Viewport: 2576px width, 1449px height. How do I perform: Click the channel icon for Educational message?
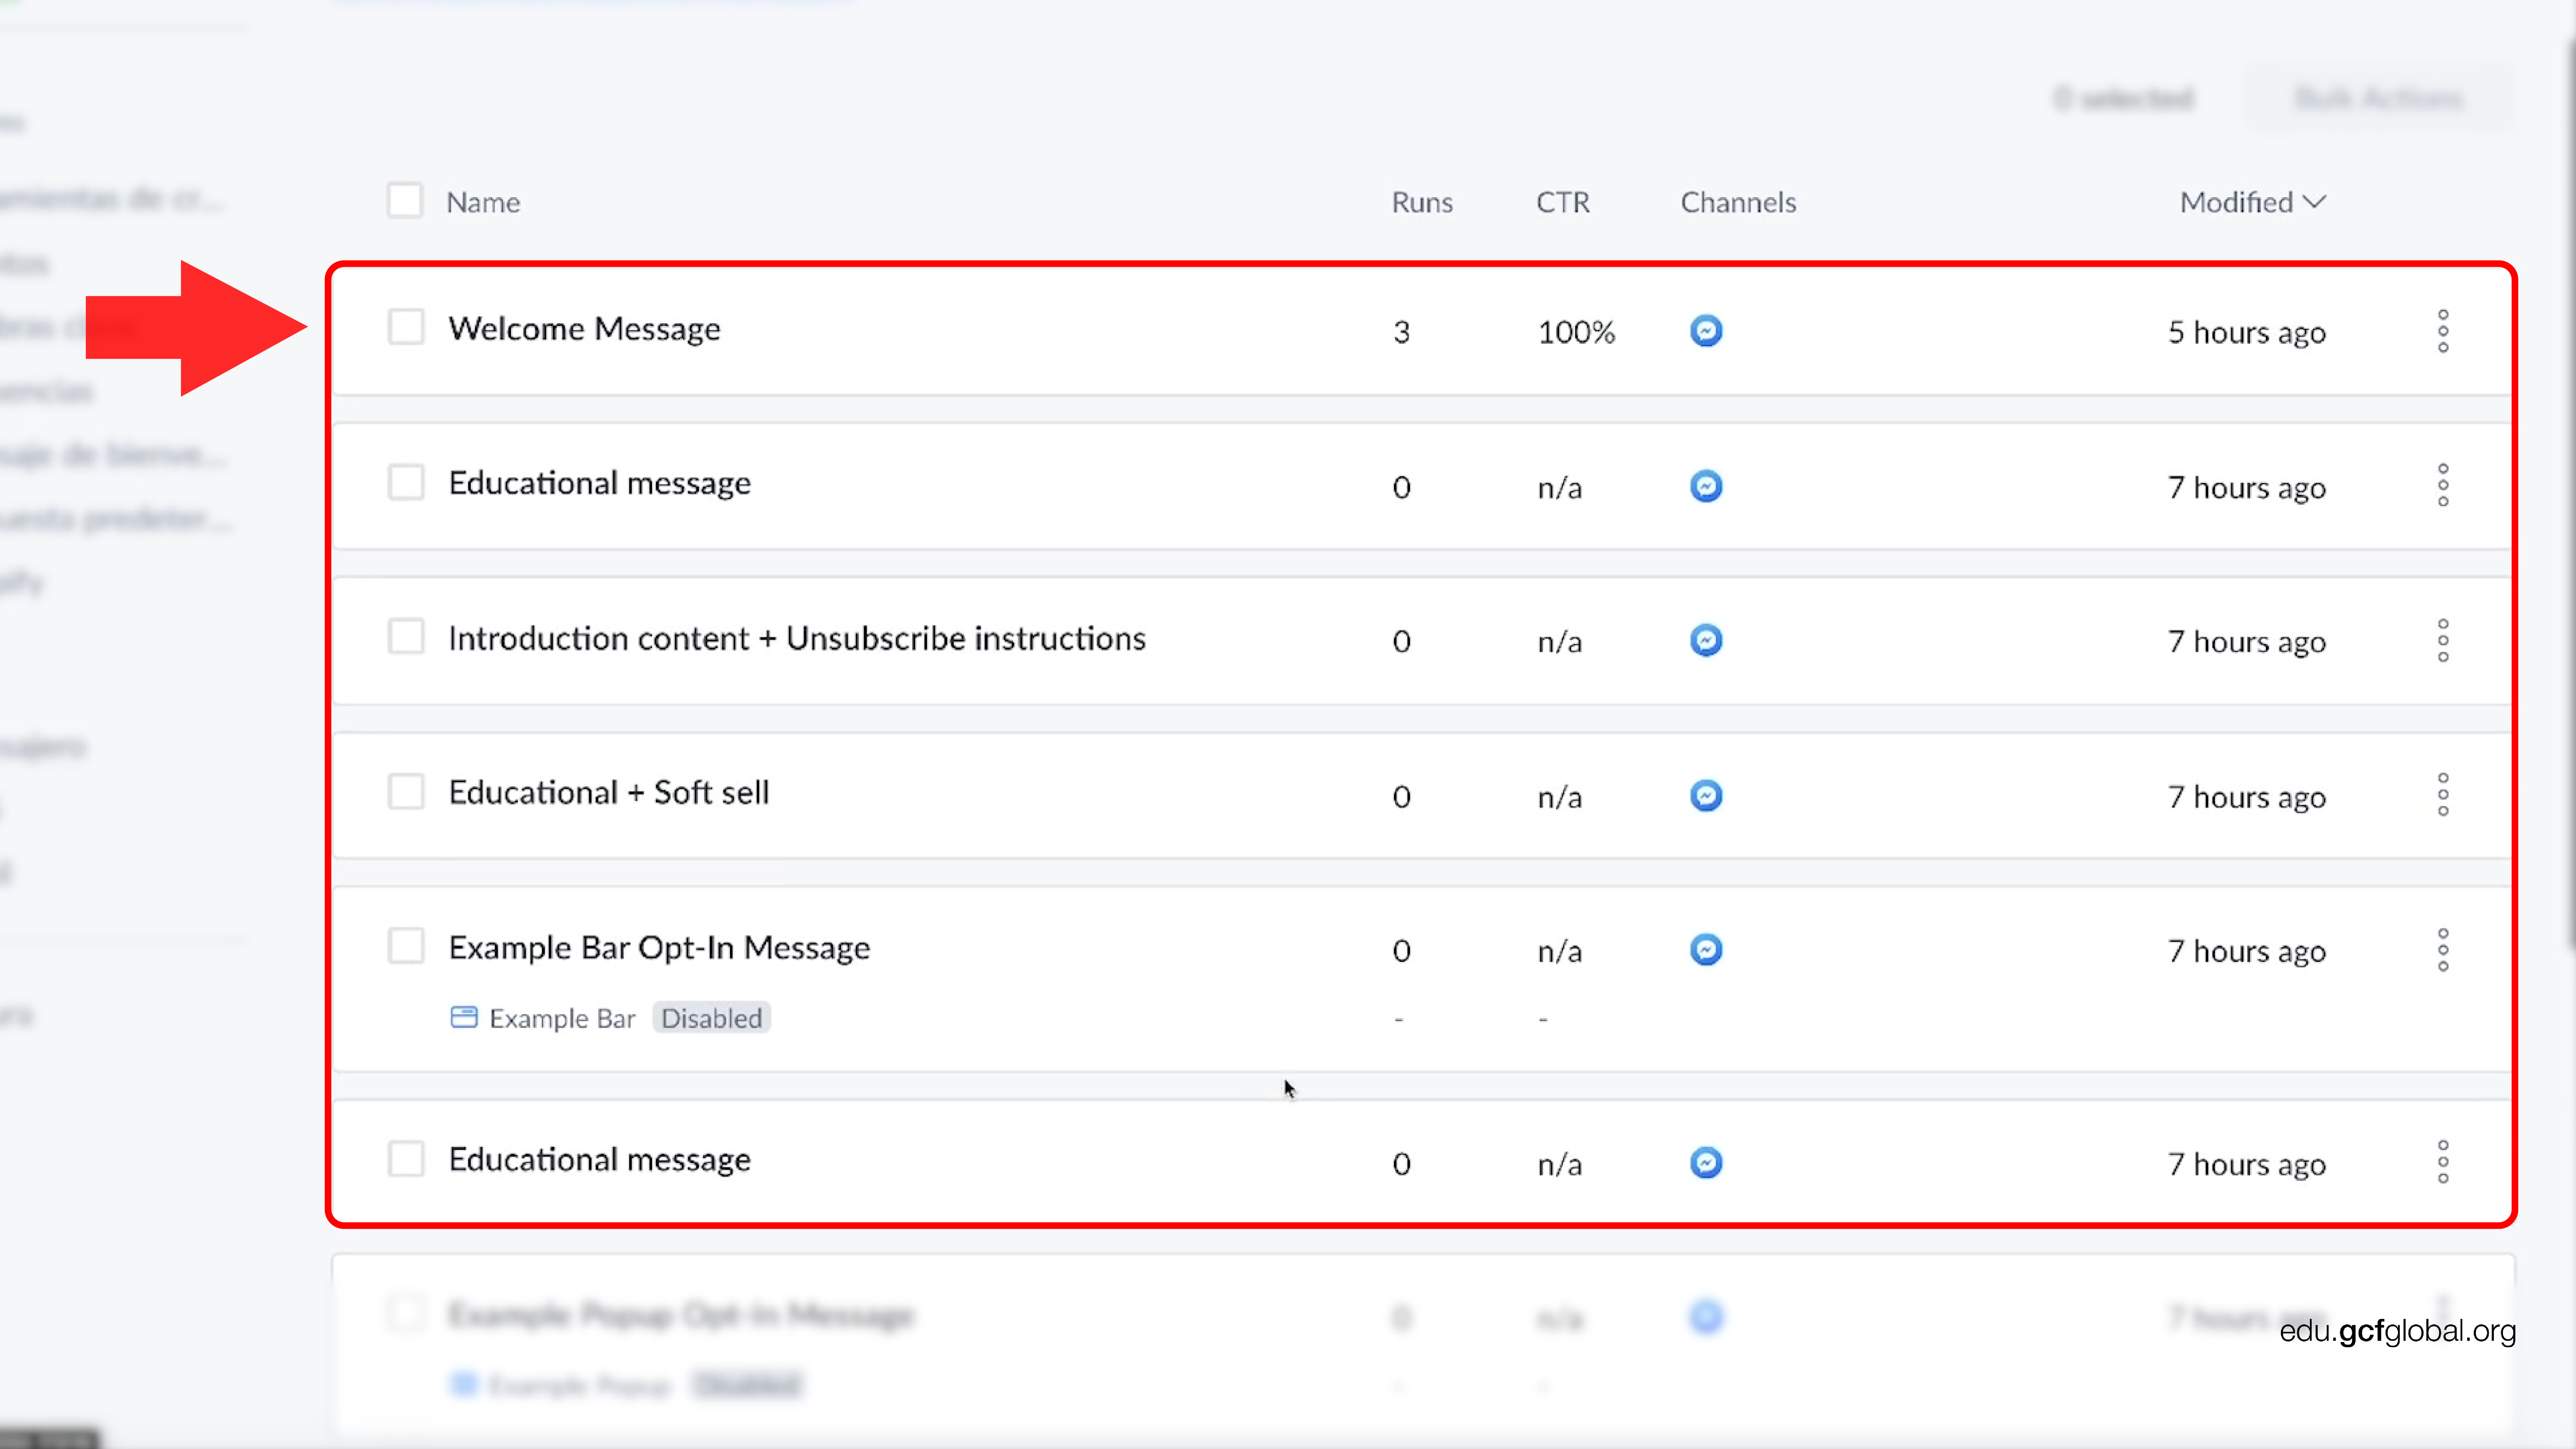pos(1706,485)
